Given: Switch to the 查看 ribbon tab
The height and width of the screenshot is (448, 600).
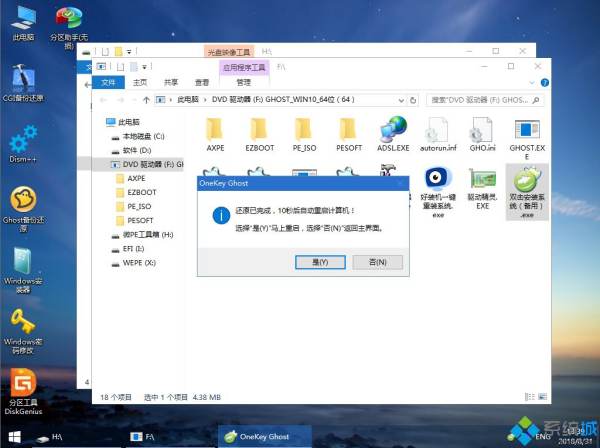Looking at the screenshot, I should [x=202, y=82].
